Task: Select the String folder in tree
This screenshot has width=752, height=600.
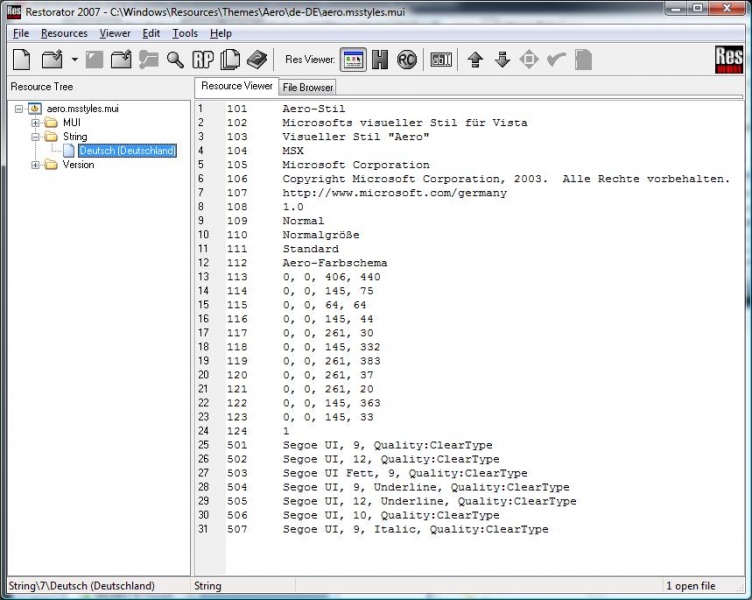Action: (75, 137)
